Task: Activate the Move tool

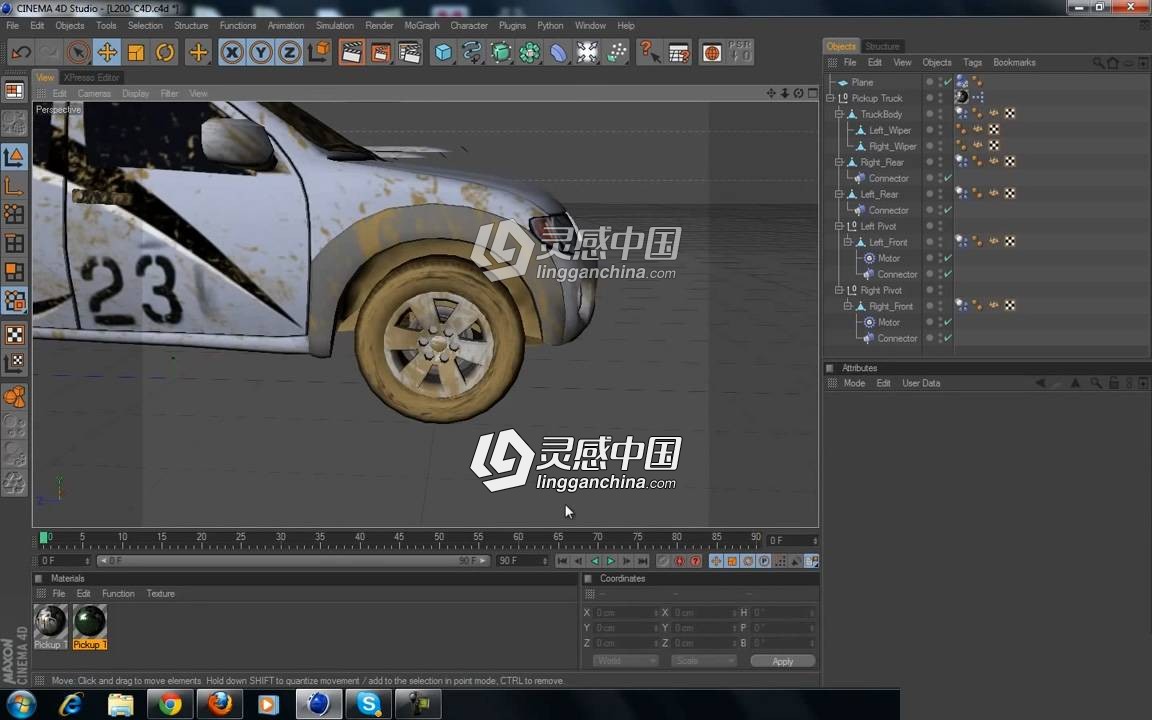Action: pyautogui.click(x=107, y=52)
